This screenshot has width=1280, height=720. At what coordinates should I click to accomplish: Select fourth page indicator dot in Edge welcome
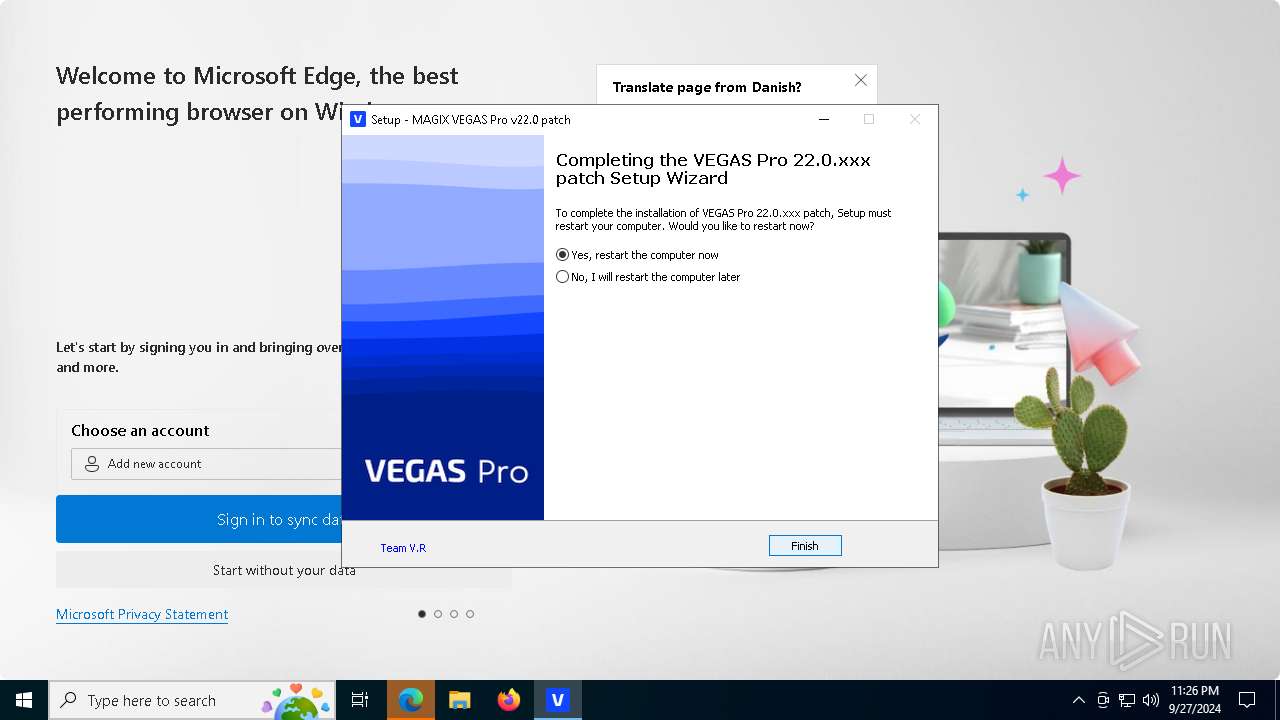(470, 614)
